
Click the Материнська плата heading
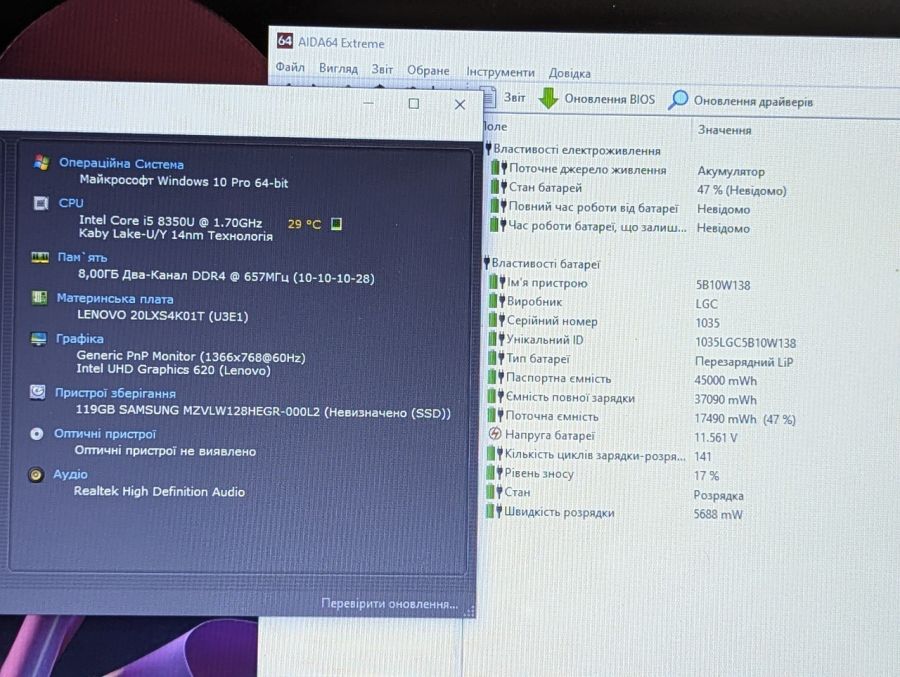(x=115, y=299)
